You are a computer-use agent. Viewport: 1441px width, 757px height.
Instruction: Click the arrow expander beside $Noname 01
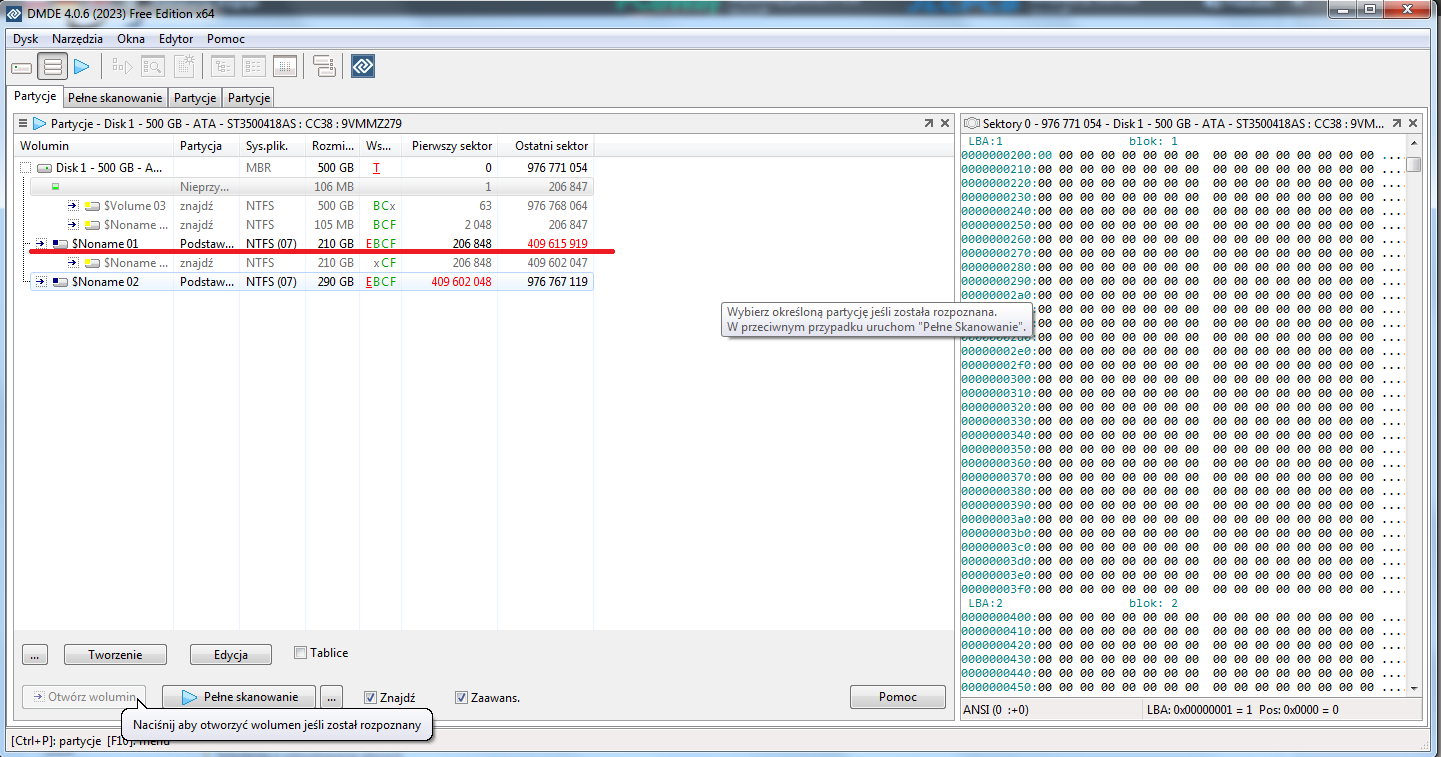coord(41,244)
